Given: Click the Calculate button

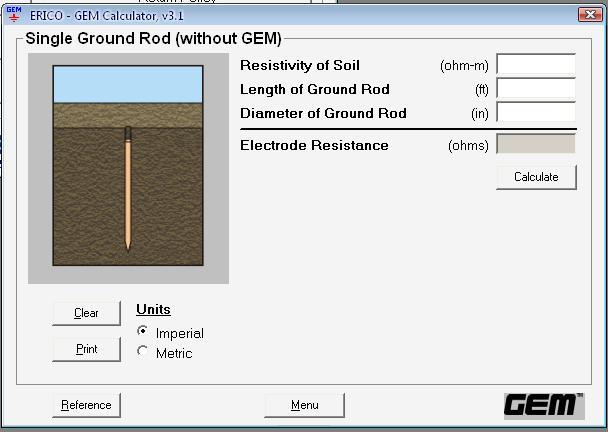Looking at the screenshot, I should [536, 177].
